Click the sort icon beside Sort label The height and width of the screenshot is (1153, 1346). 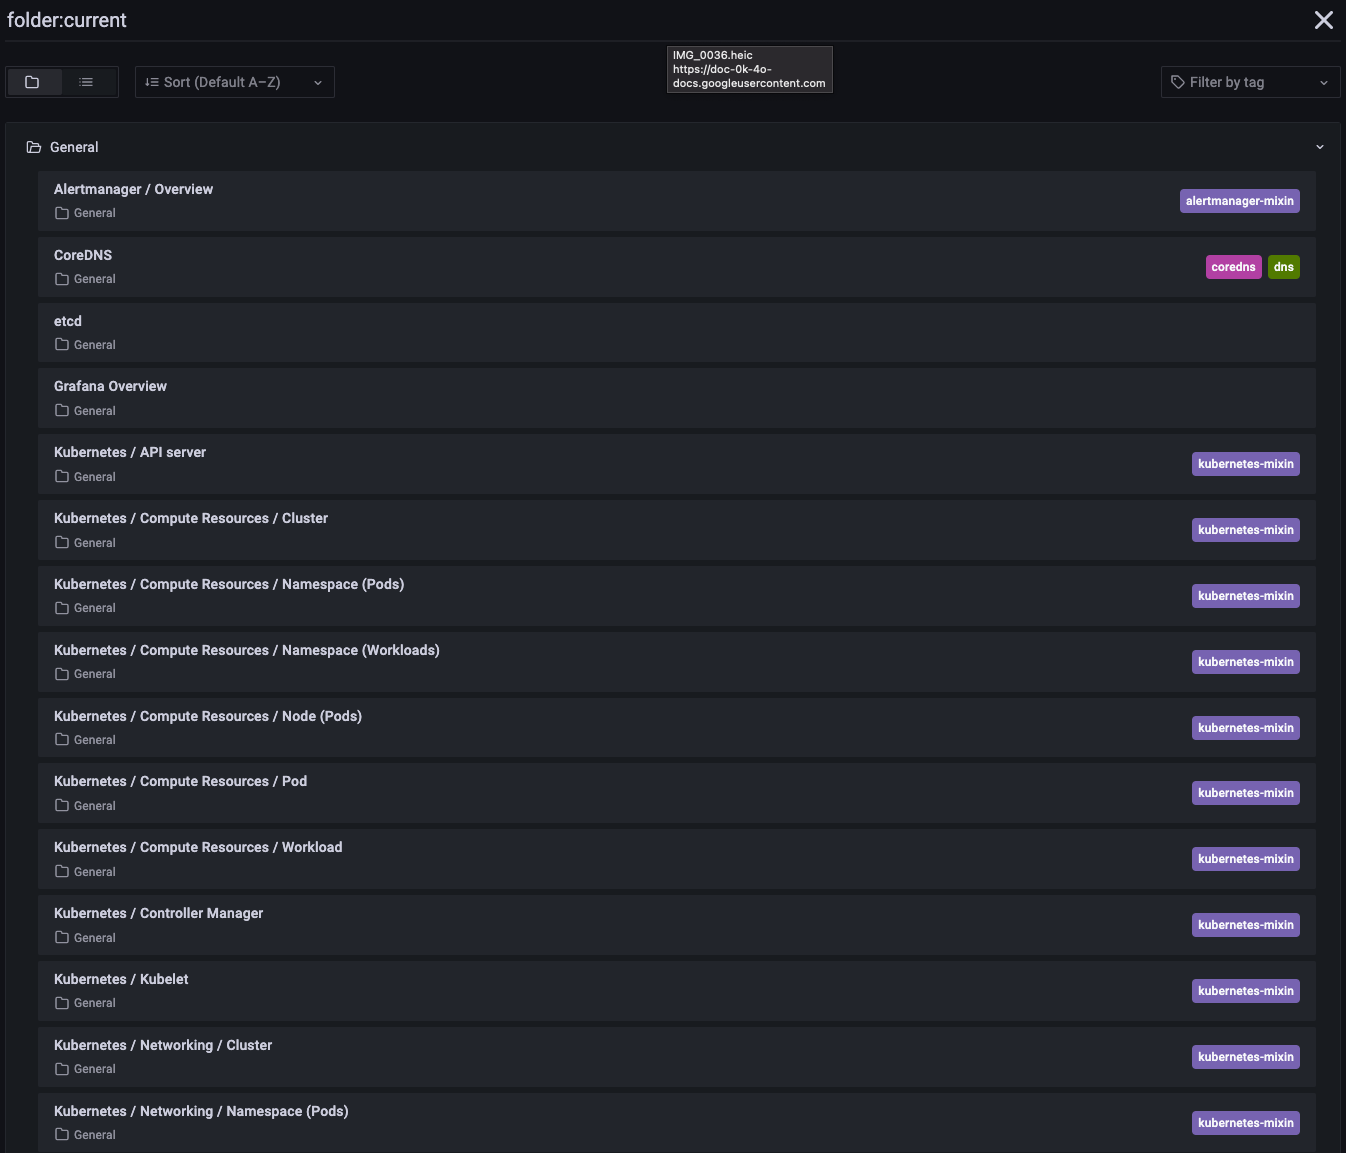152,82
